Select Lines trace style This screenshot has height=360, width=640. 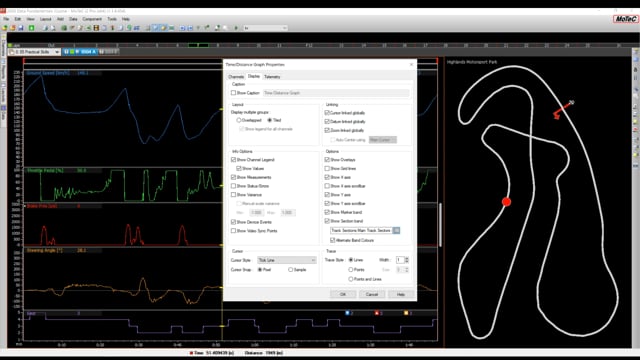pos(351,260)
